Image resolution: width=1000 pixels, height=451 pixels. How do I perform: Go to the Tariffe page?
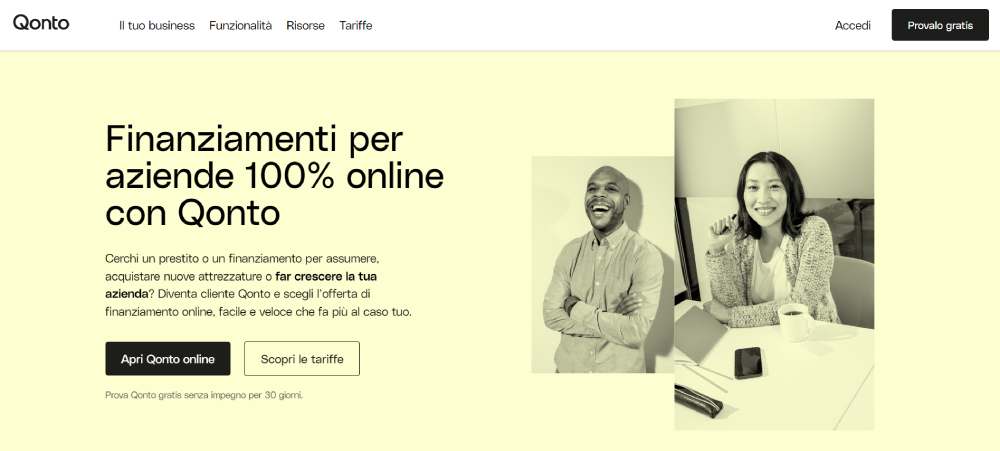tap(356, 26)
